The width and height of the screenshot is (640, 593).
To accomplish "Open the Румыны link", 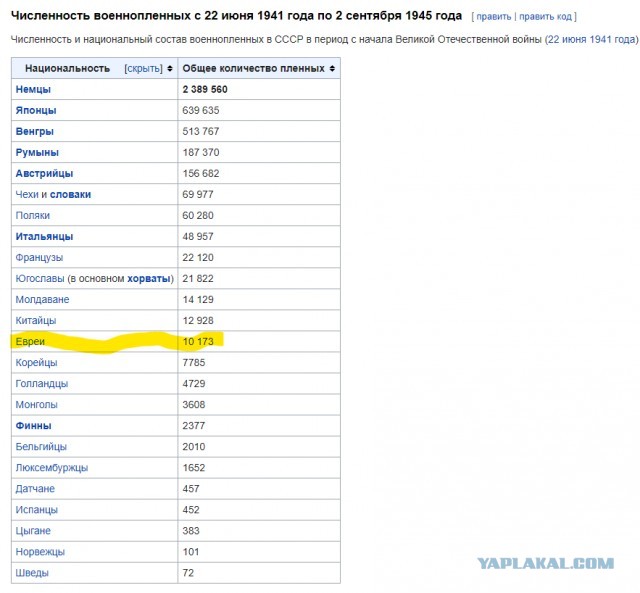I will [37, 153].
